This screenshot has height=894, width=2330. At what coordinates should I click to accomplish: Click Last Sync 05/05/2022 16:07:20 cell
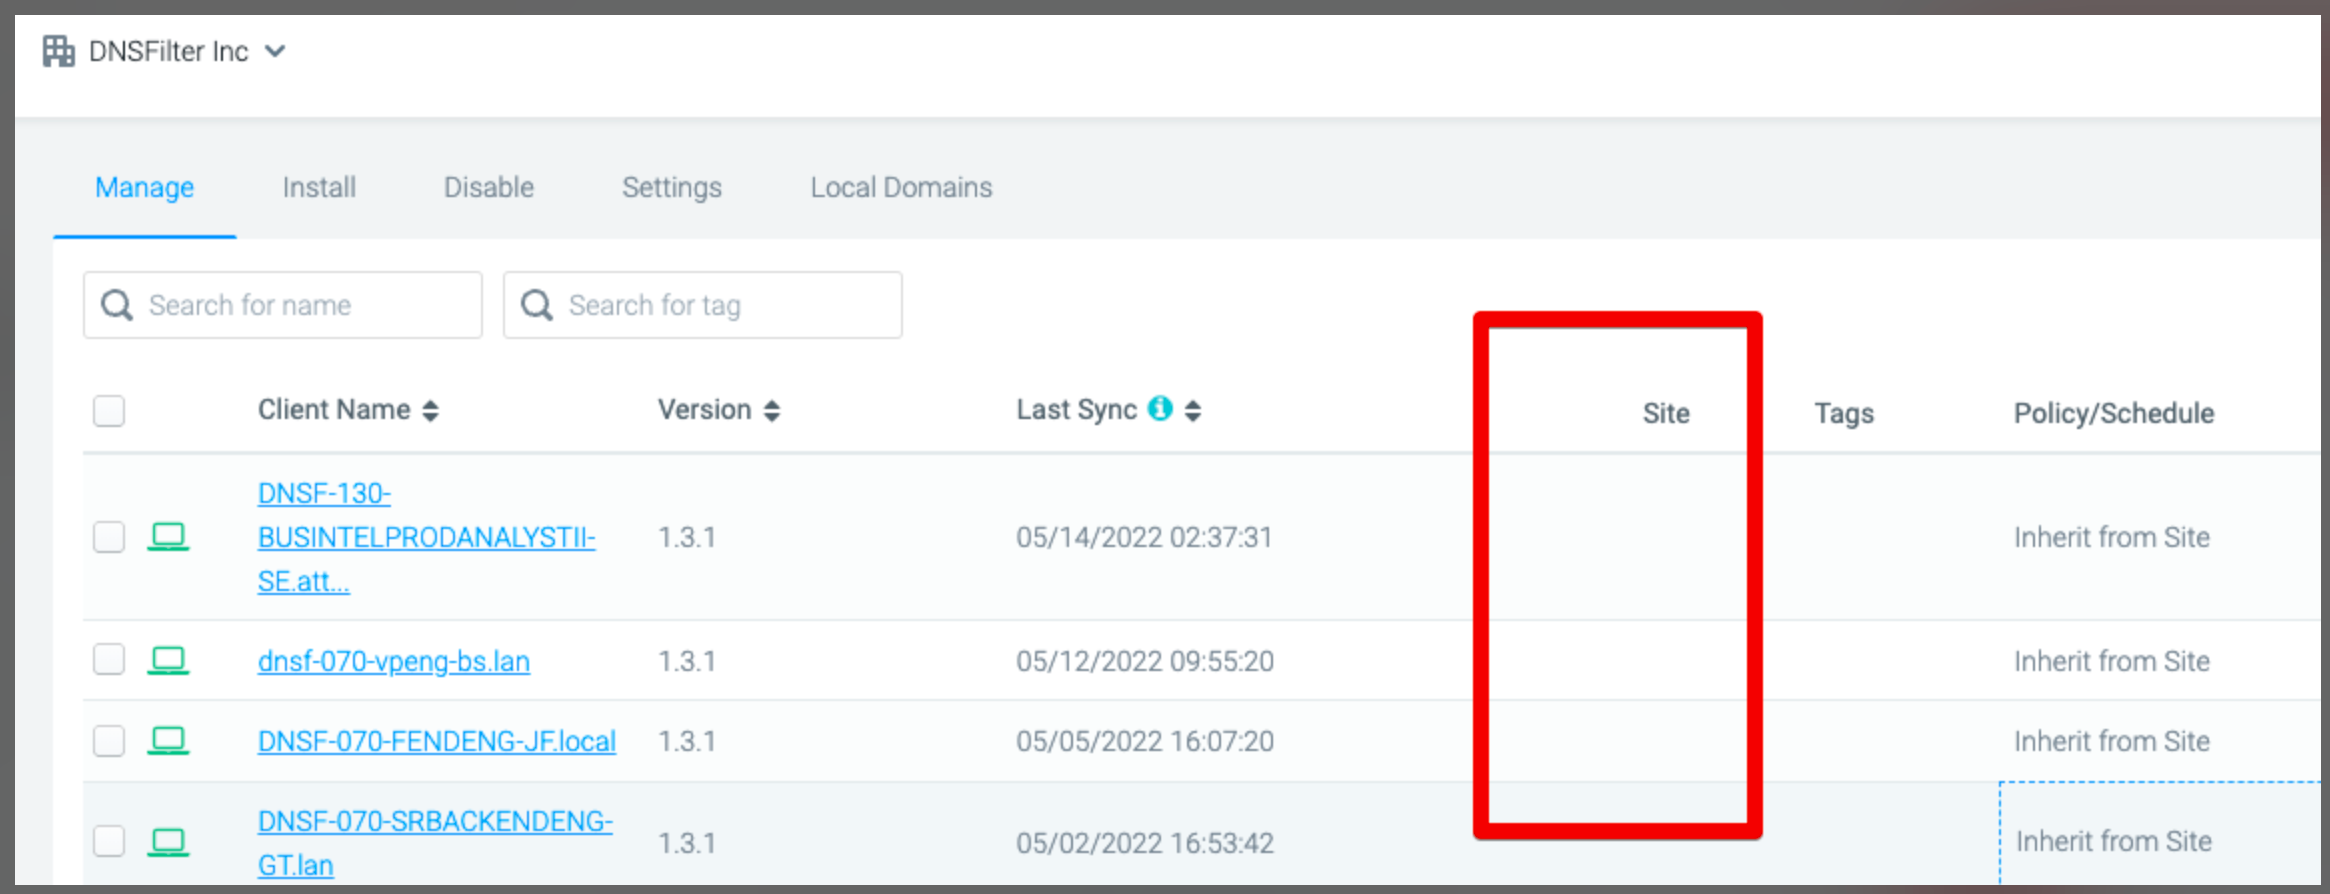point(1145,741)
